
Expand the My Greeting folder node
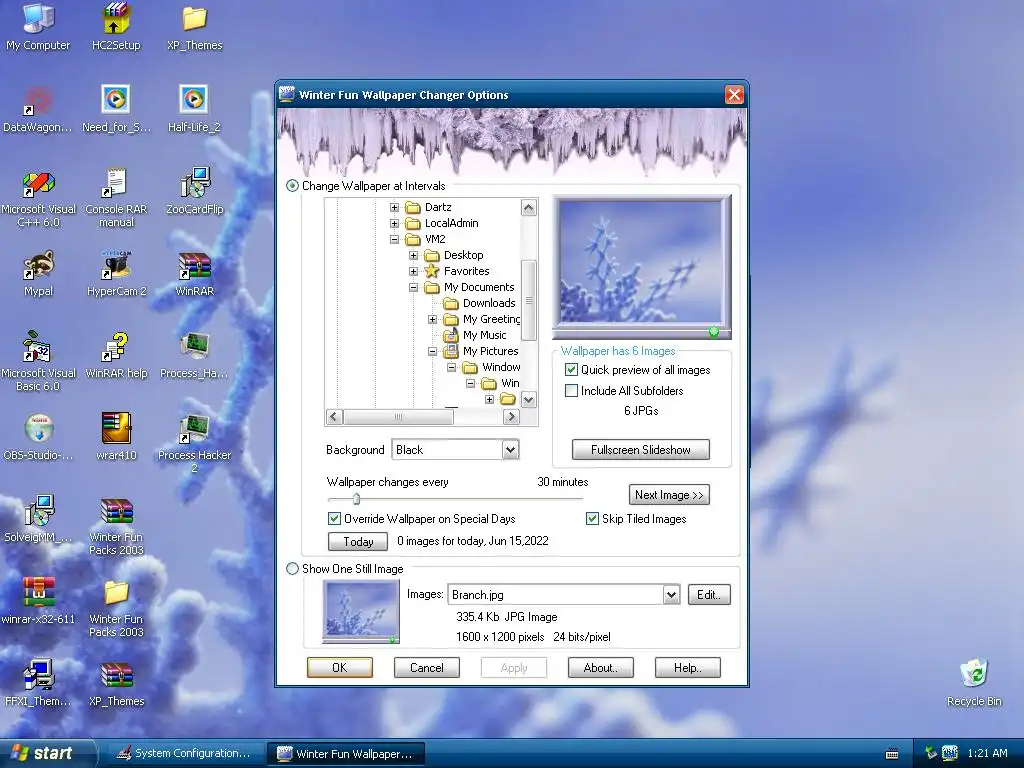tap(432, 319)
